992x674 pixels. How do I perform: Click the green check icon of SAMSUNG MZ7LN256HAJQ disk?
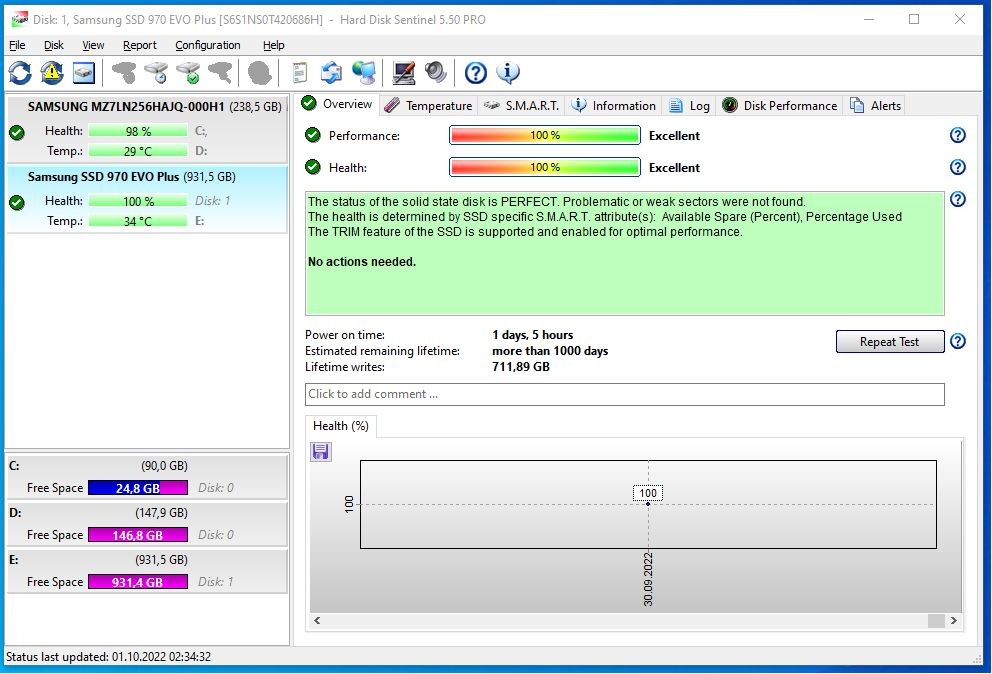[17, 132]
